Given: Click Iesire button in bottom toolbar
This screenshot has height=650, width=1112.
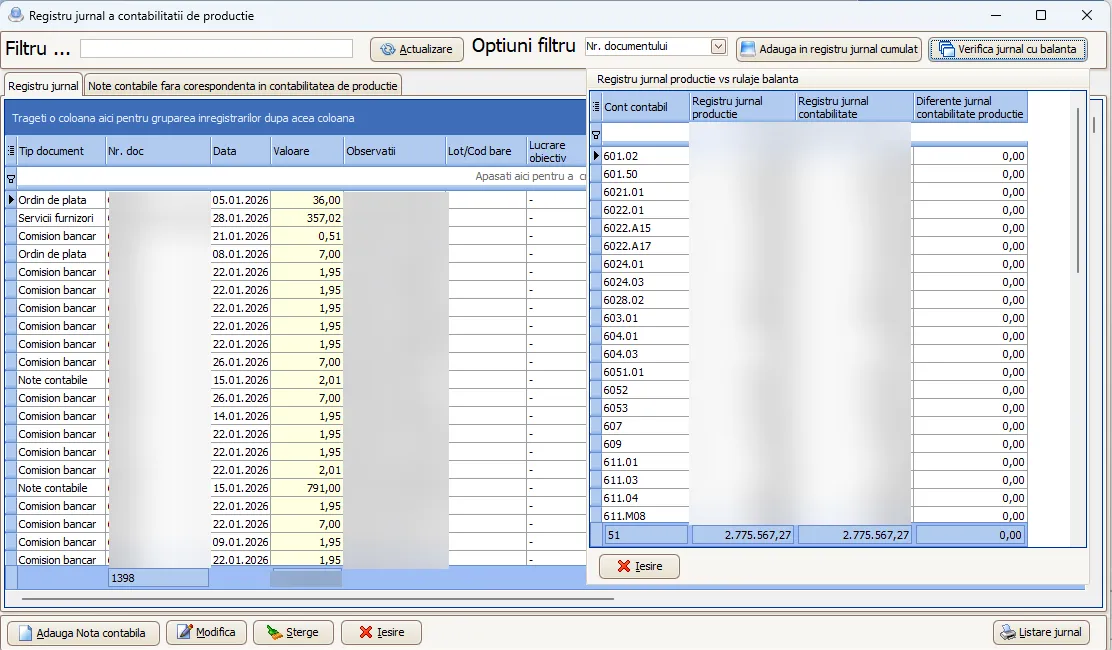Looking at the screenshot, I should click(381, 632).
